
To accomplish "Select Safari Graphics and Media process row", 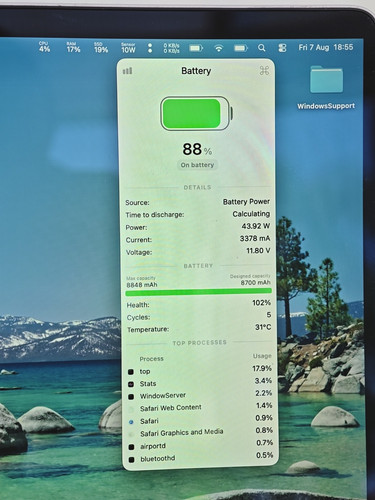I will coord(200,432).
